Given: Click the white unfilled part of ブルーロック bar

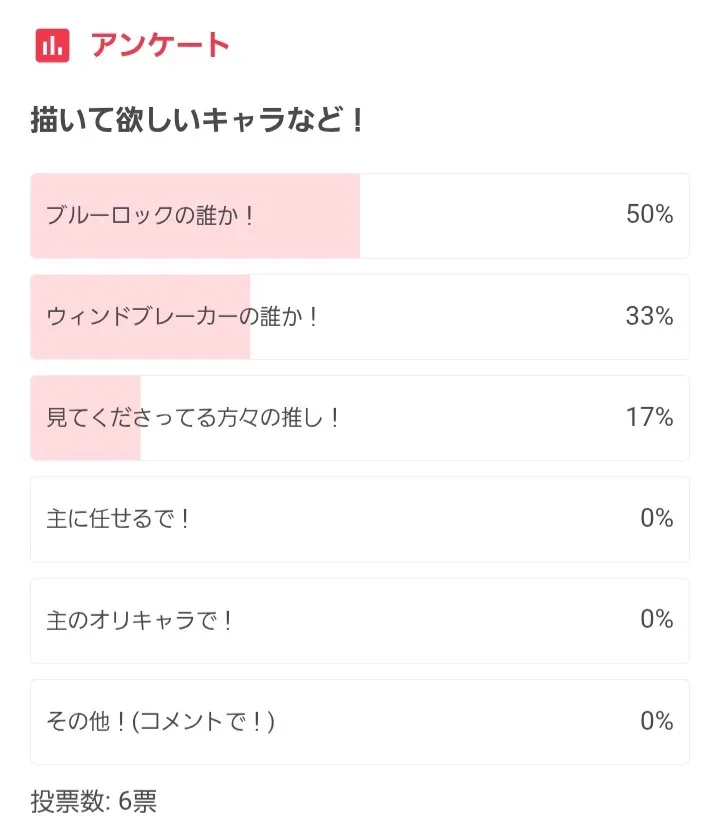Looking at the screenshot, I should click(480, 215).
